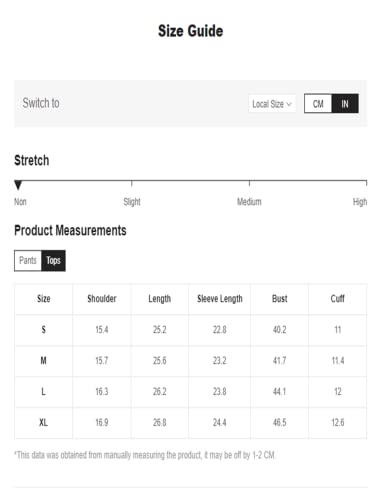Click the Size column header
Image resolution: width=375 pixels, height=500 pixels.
tap(44, 299)
